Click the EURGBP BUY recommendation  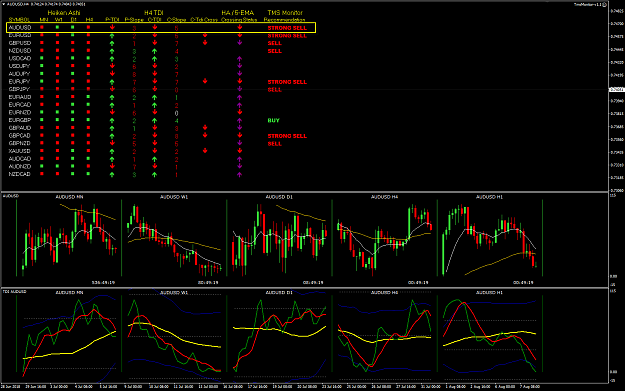273,120
